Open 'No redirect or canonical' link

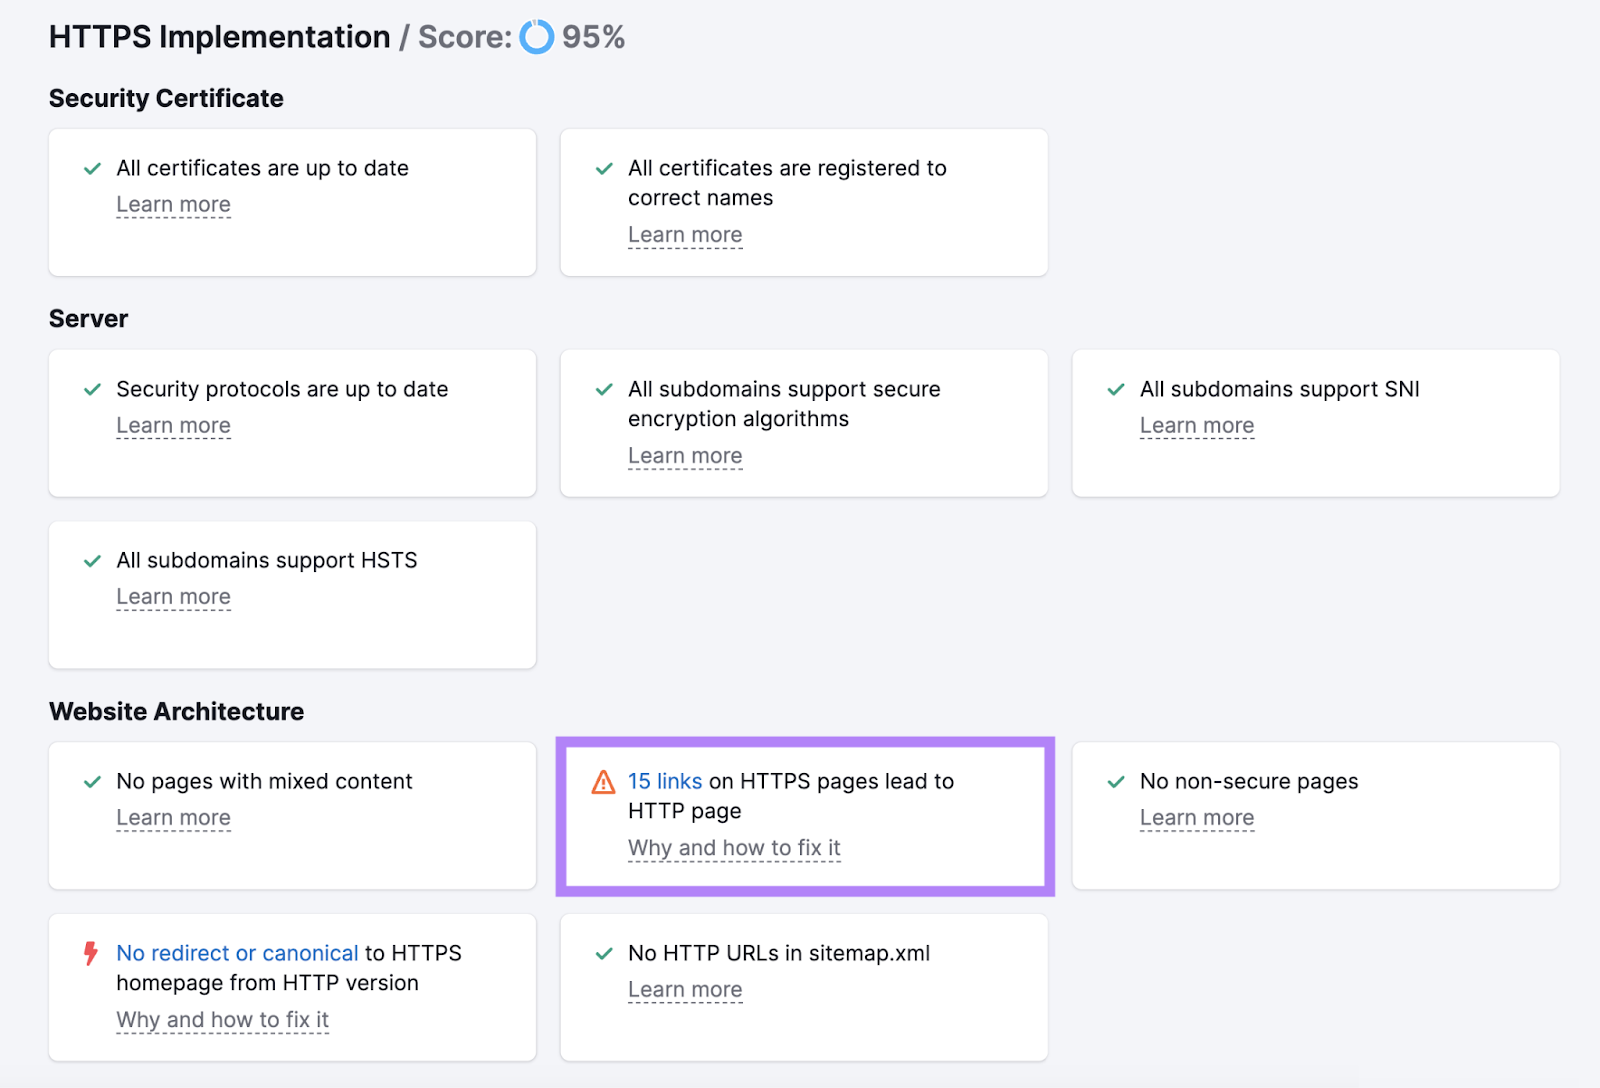[x=237, y=953]
